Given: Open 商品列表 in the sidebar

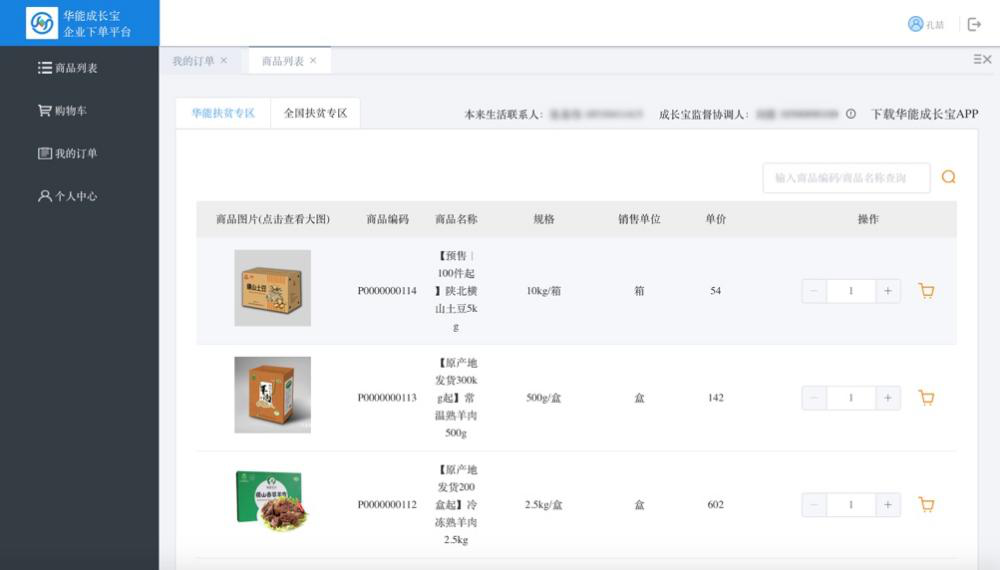Looking at the screenshot, I should coord(68,68).
